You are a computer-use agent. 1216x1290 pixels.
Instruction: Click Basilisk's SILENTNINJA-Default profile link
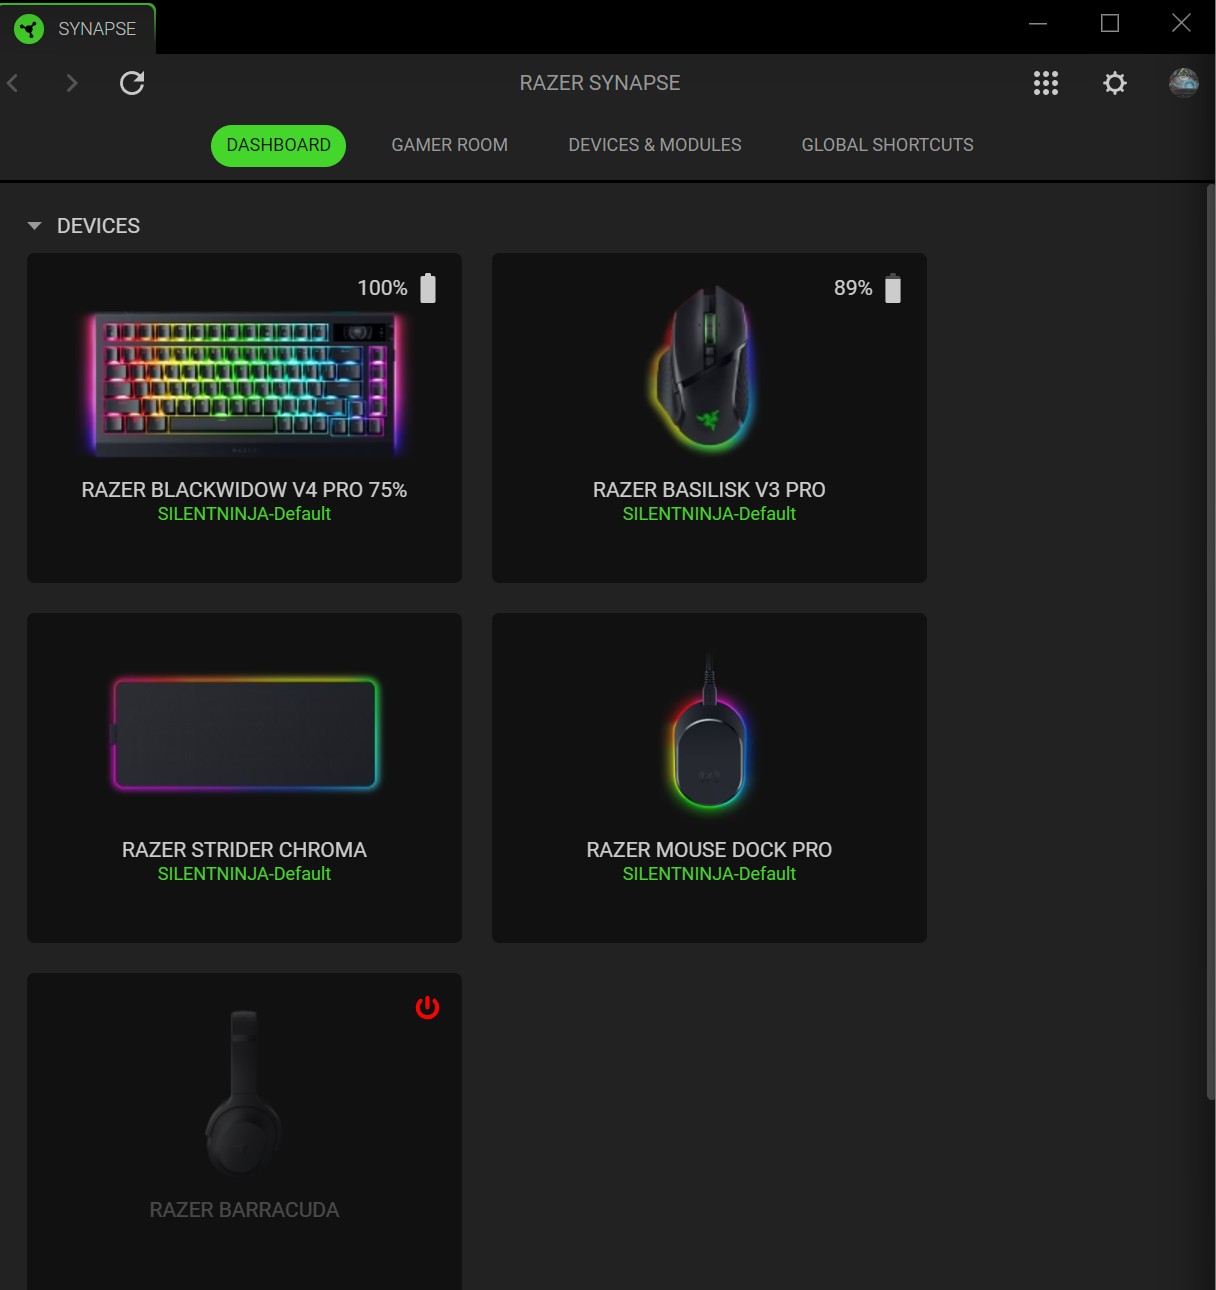click(709, 514)
